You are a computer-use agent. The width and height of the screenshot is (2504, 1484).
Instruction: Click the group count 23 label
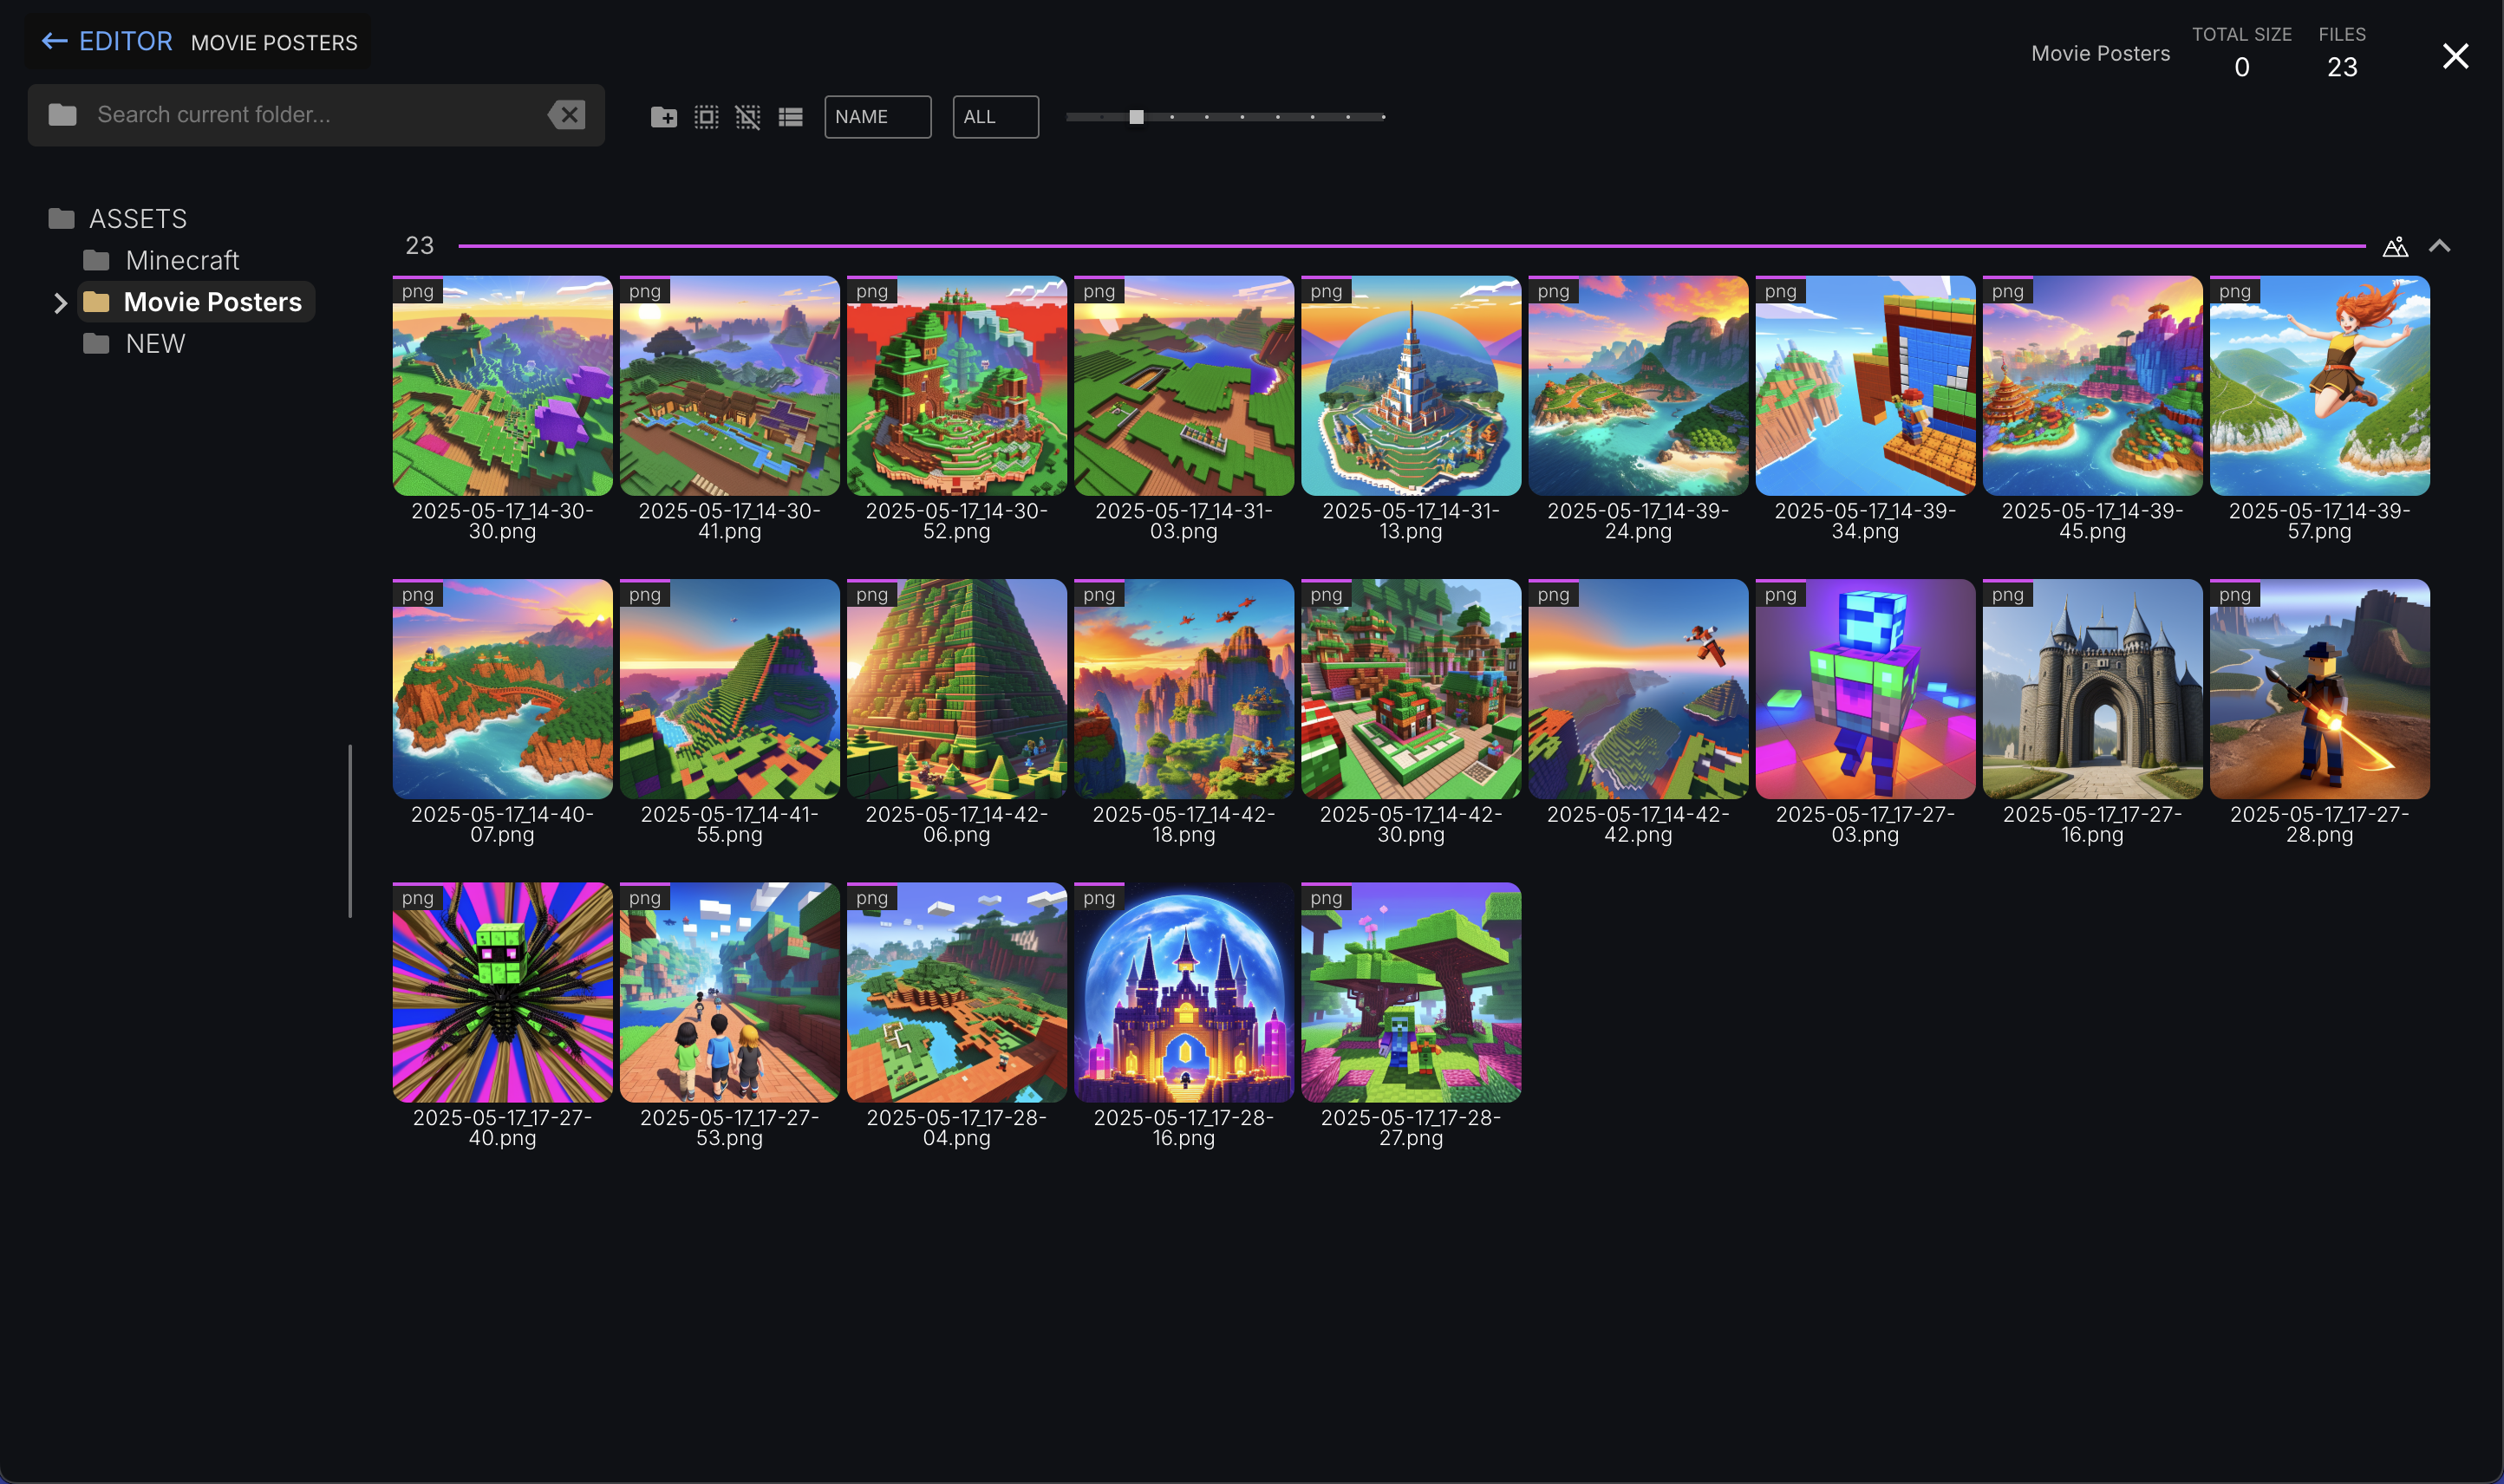tap(419, 245)
